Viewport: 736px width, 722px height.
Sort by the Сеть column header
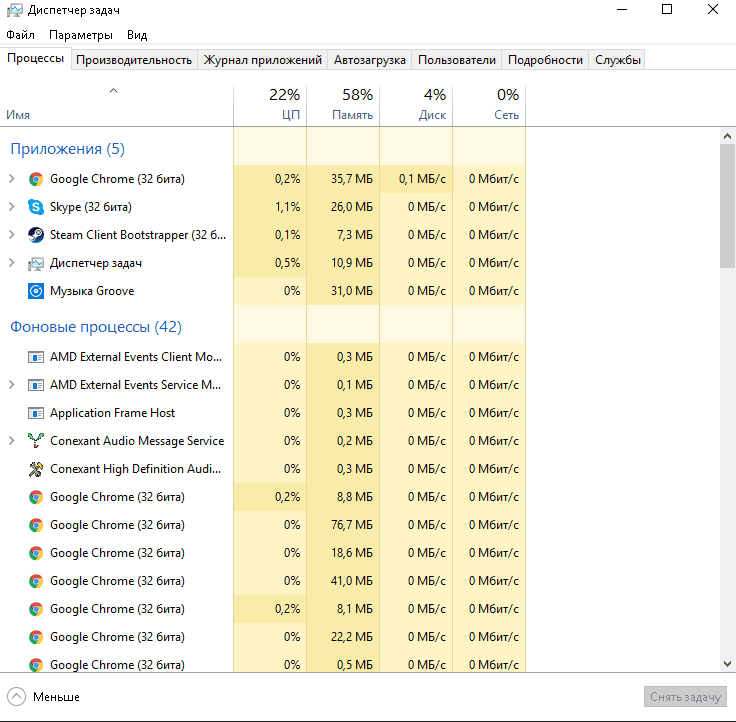click(489, 105)
